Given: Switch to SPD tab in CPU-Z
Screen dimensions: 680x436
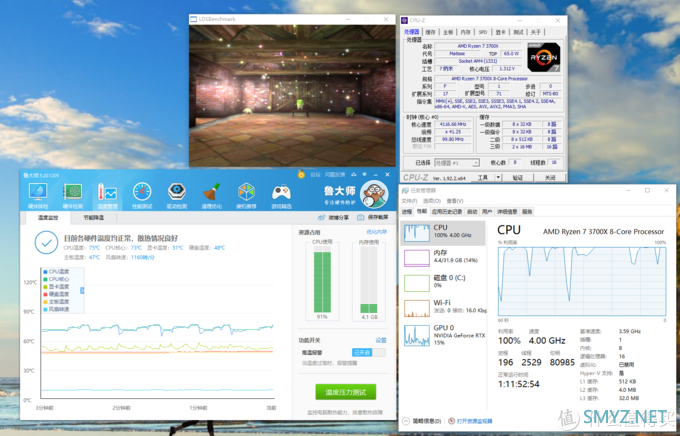Looking at the screenshot, I should tap(483, 32).
